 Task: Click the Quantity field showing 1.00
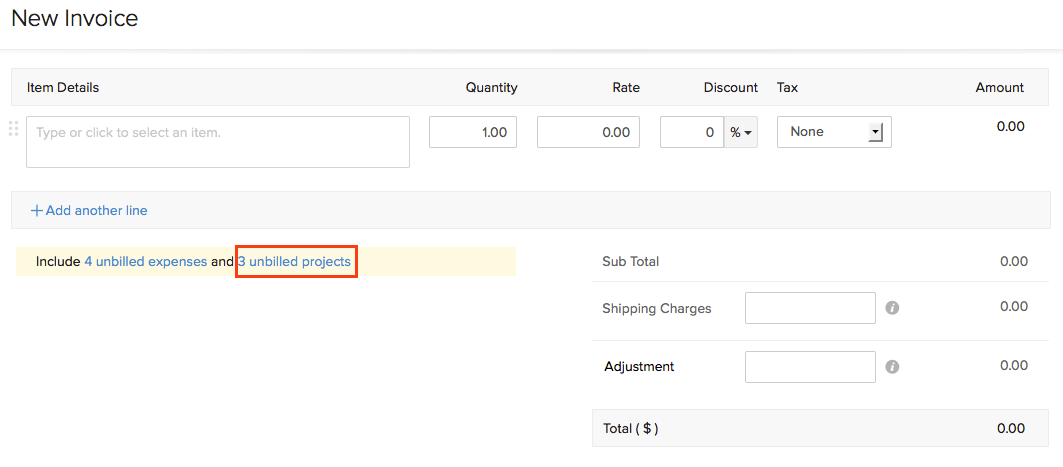click(x=473, y=132)
